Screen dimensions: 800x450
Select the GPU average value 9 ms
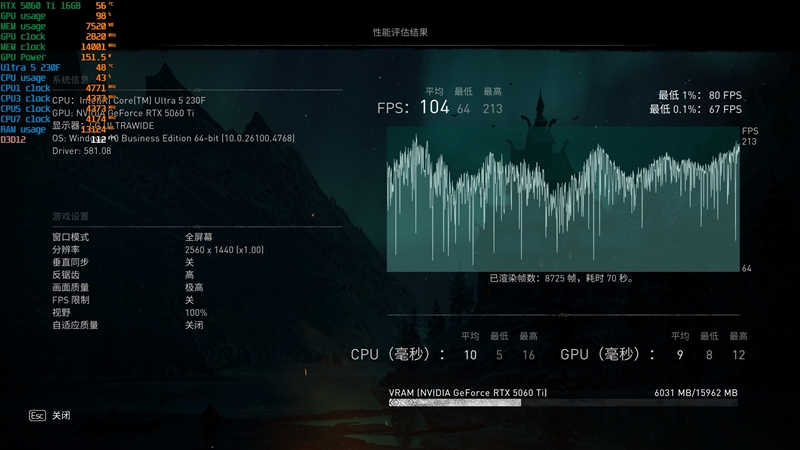(680, 355)
